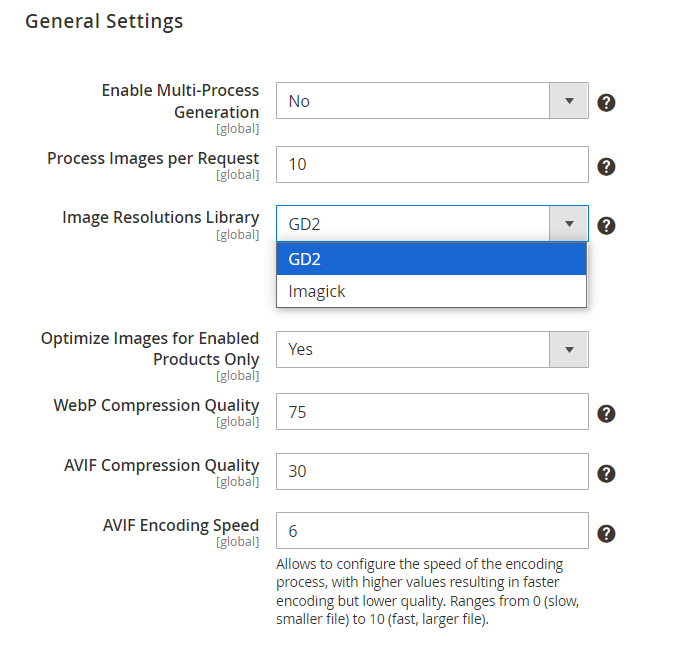The height and width of the screenshot is (647, 685).
Task: Select GD2 option in the list
Action: (431, 259)
